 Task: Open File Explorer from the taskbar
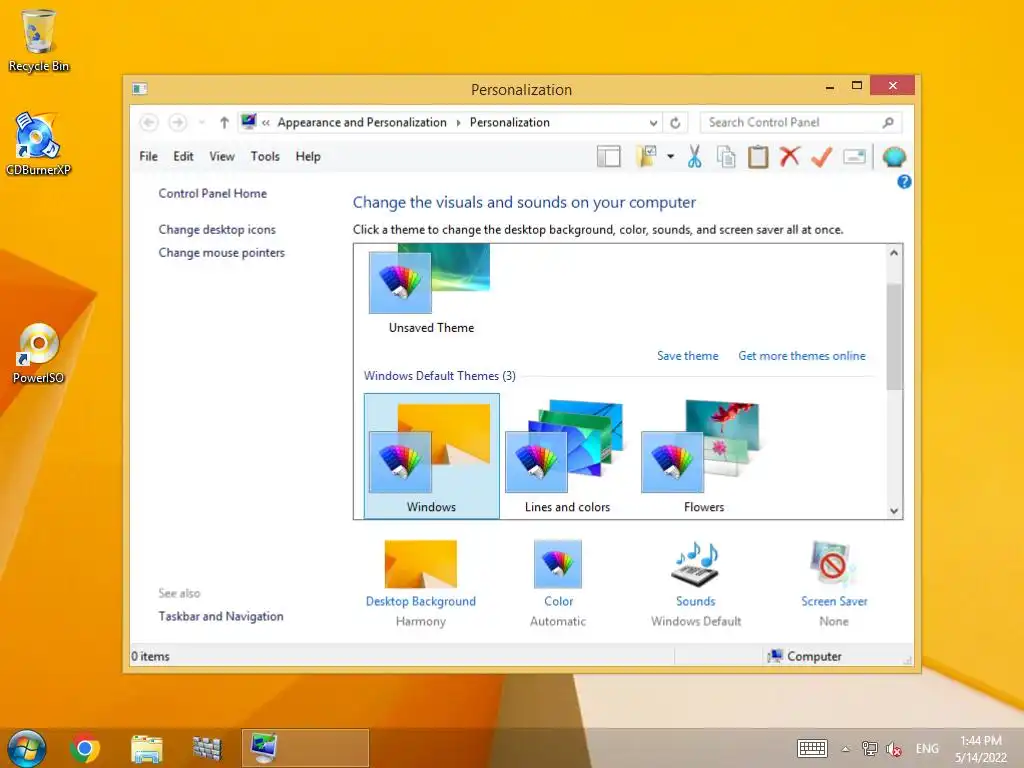pos(146,748)
